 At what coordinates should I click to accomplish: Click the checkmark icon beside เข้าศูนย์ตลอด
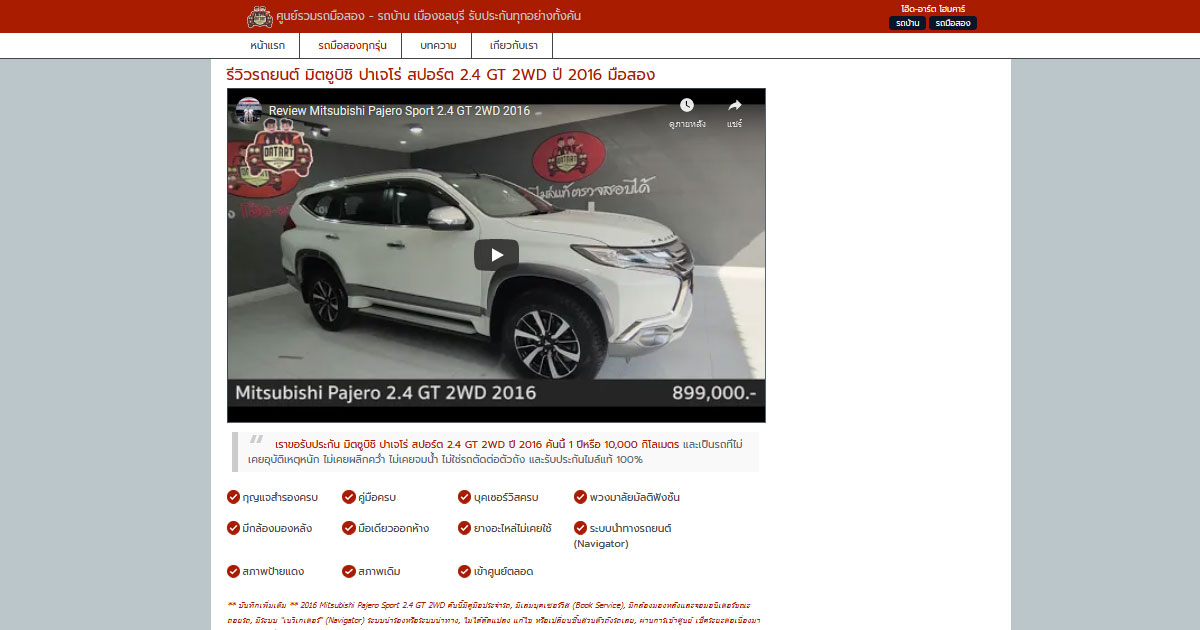coord(465,572)
